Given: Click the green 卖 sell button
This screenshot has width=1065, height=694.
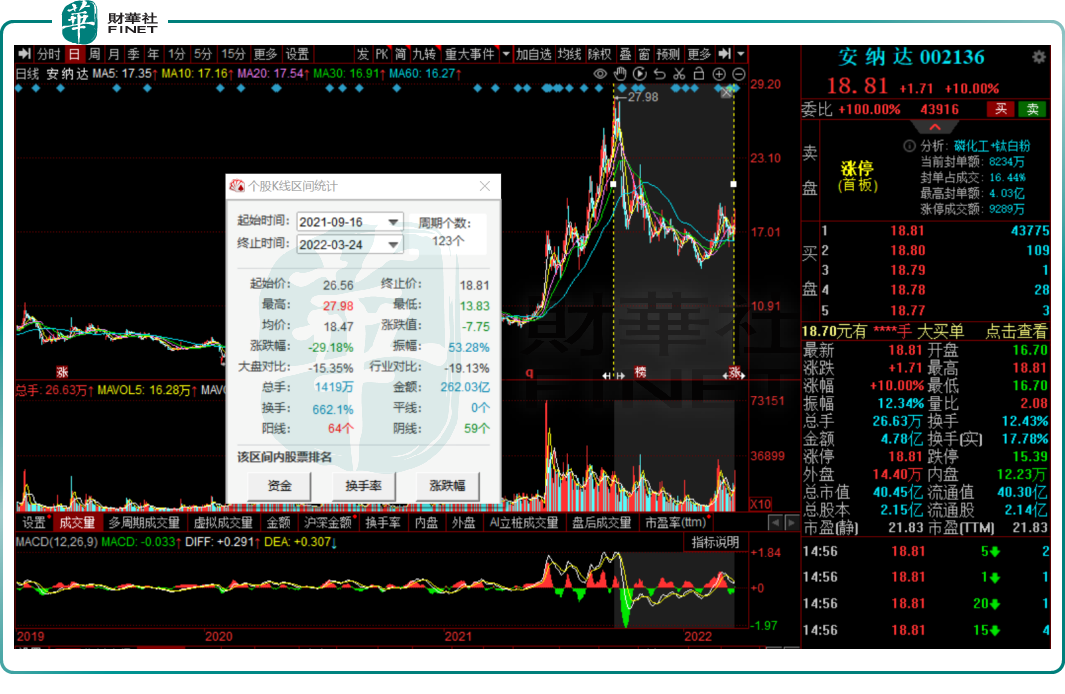Looking at the screenshot, I should pos(1032,109).
